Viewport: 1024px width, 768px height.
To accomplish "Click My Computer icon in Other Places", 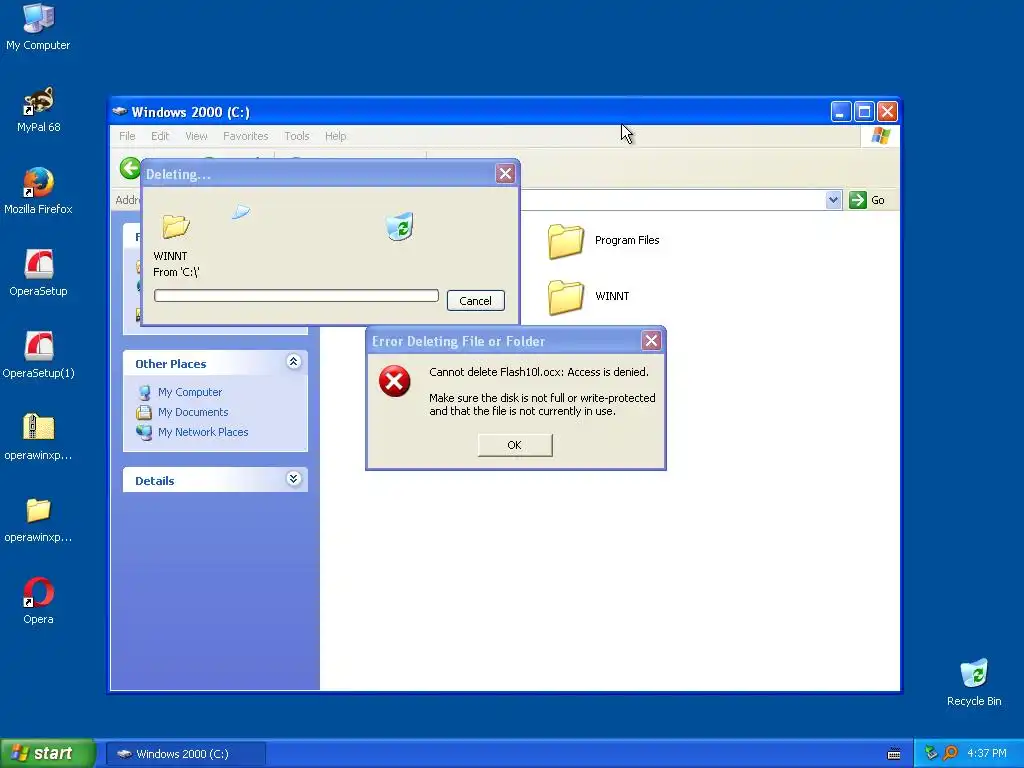I will (144, 392).
